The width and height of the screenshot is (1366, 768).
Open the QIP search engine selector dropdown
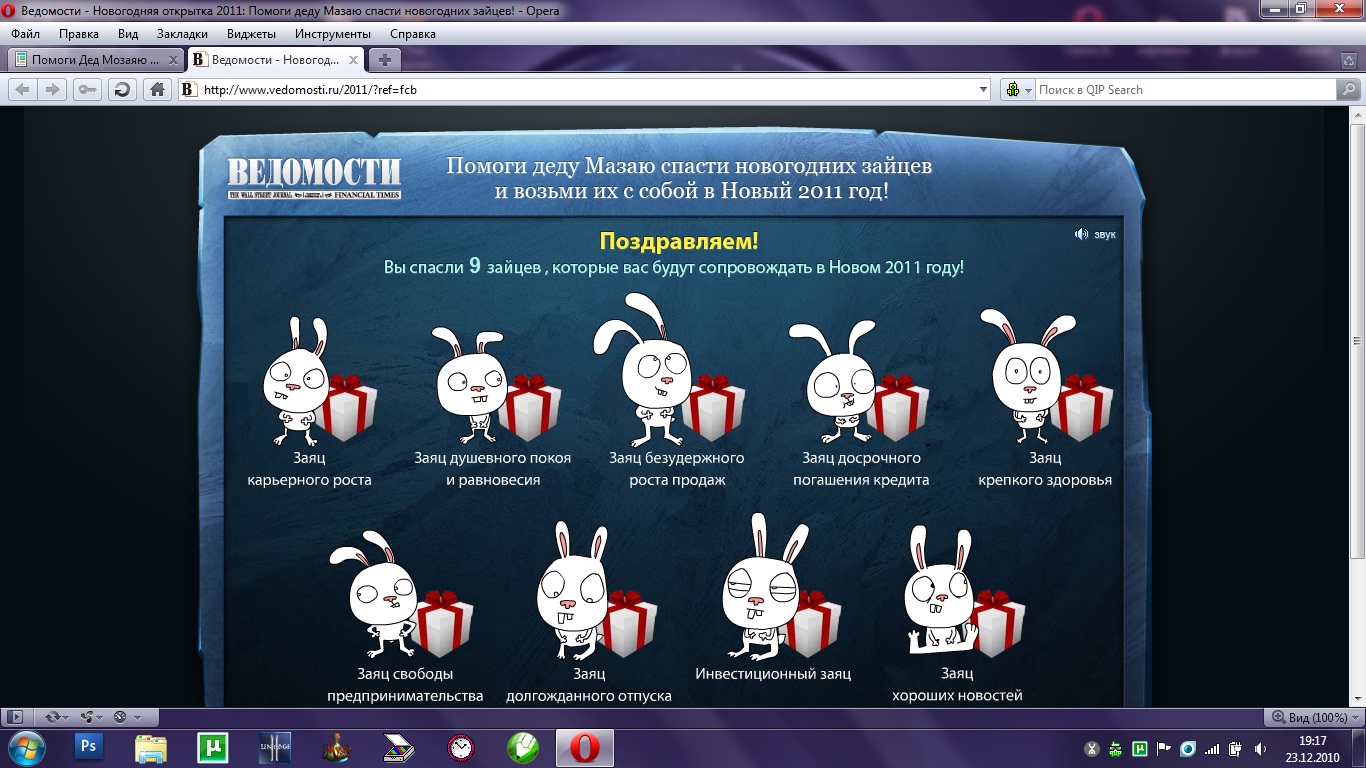[x=1018, y=90]
